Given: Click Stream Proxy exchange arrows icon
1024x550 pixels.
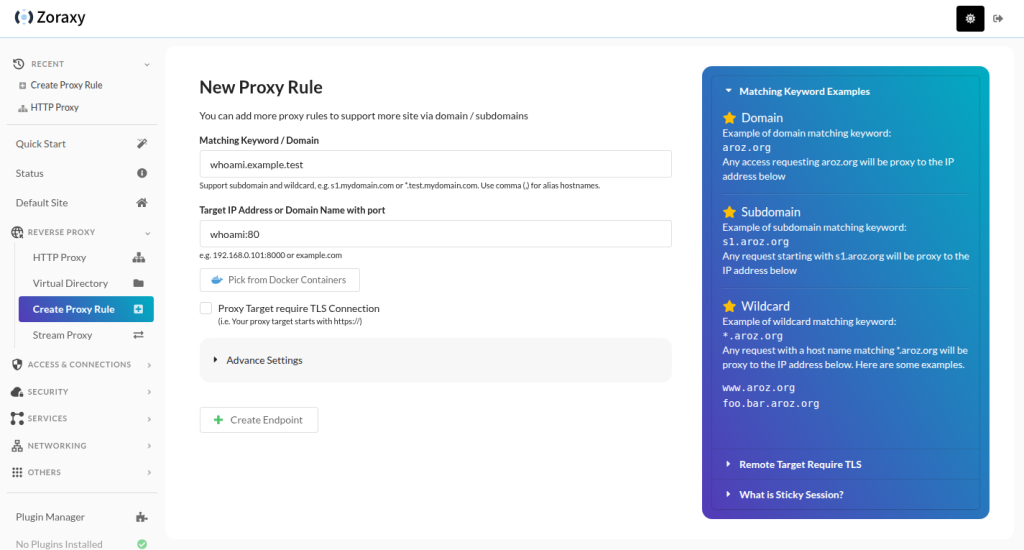Looking at the screenshot, I should tap(138, 335).
